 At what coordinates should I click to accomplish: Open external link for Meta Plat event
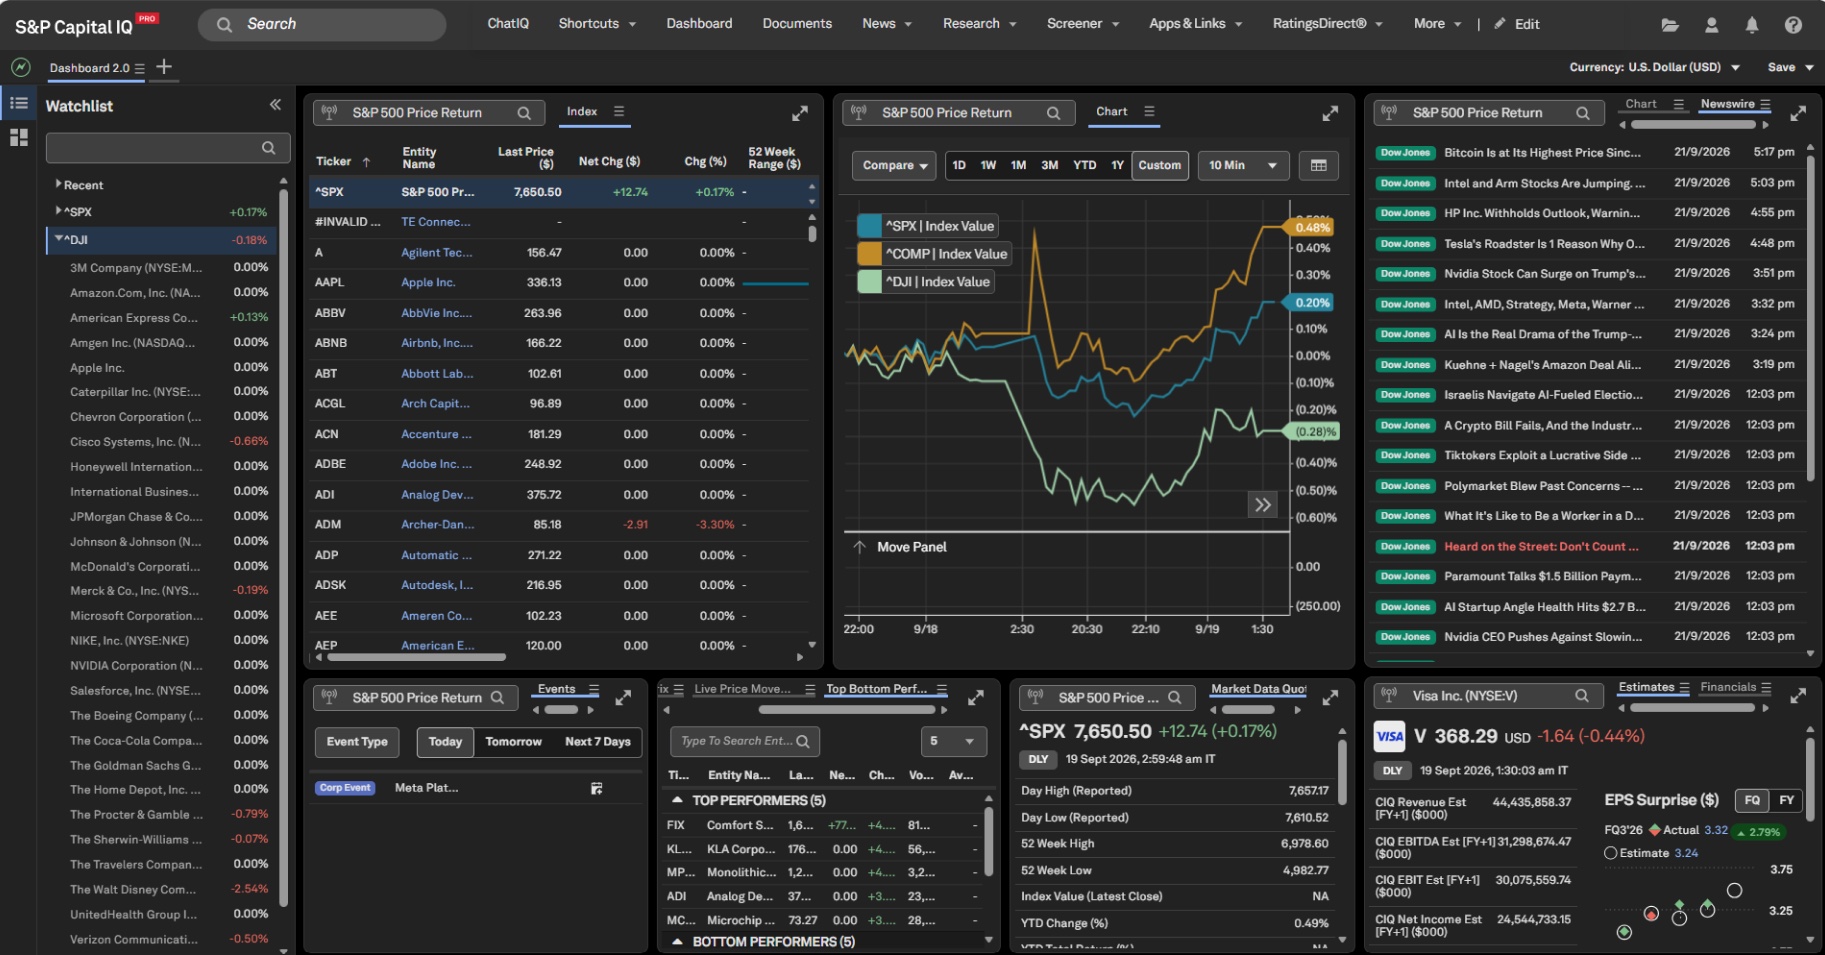(x=597, y=789)
